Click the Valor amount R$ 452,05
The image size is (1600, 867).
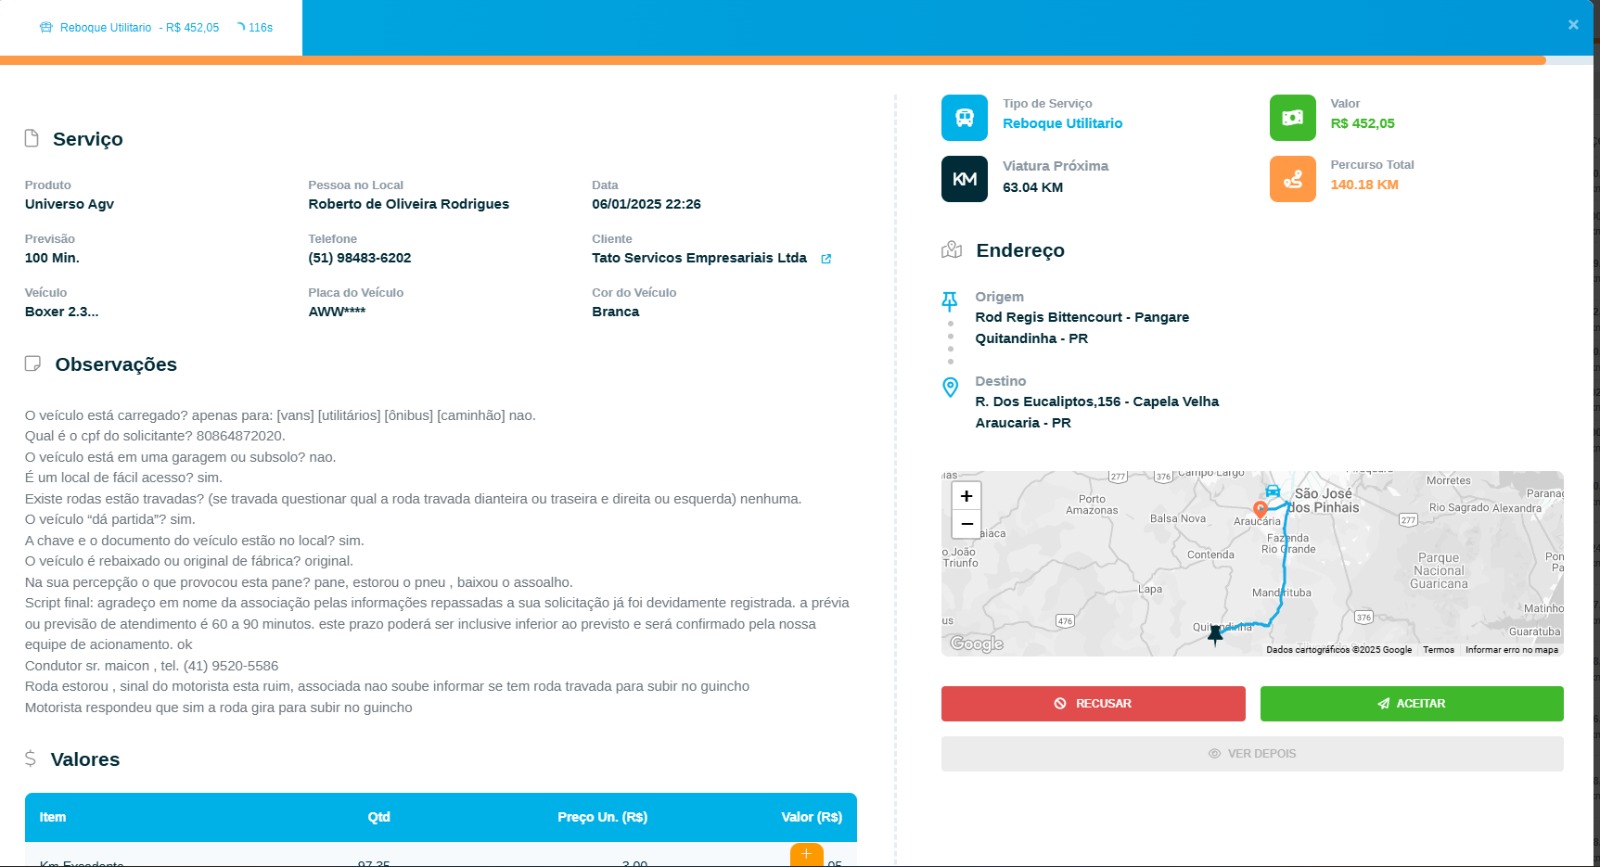click(x=1362, y=124)
